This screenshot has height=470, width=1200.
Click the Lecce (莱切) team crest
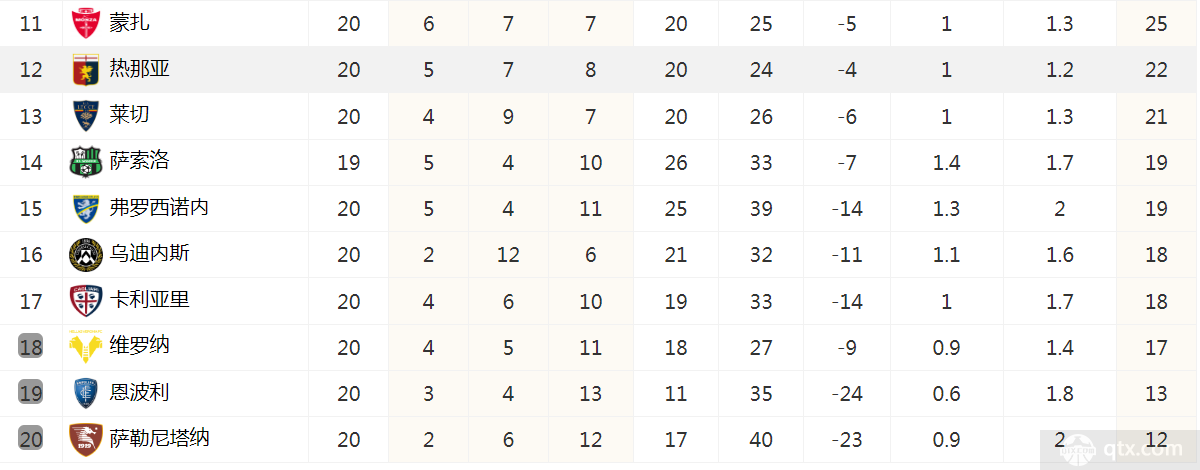[85, 115]
